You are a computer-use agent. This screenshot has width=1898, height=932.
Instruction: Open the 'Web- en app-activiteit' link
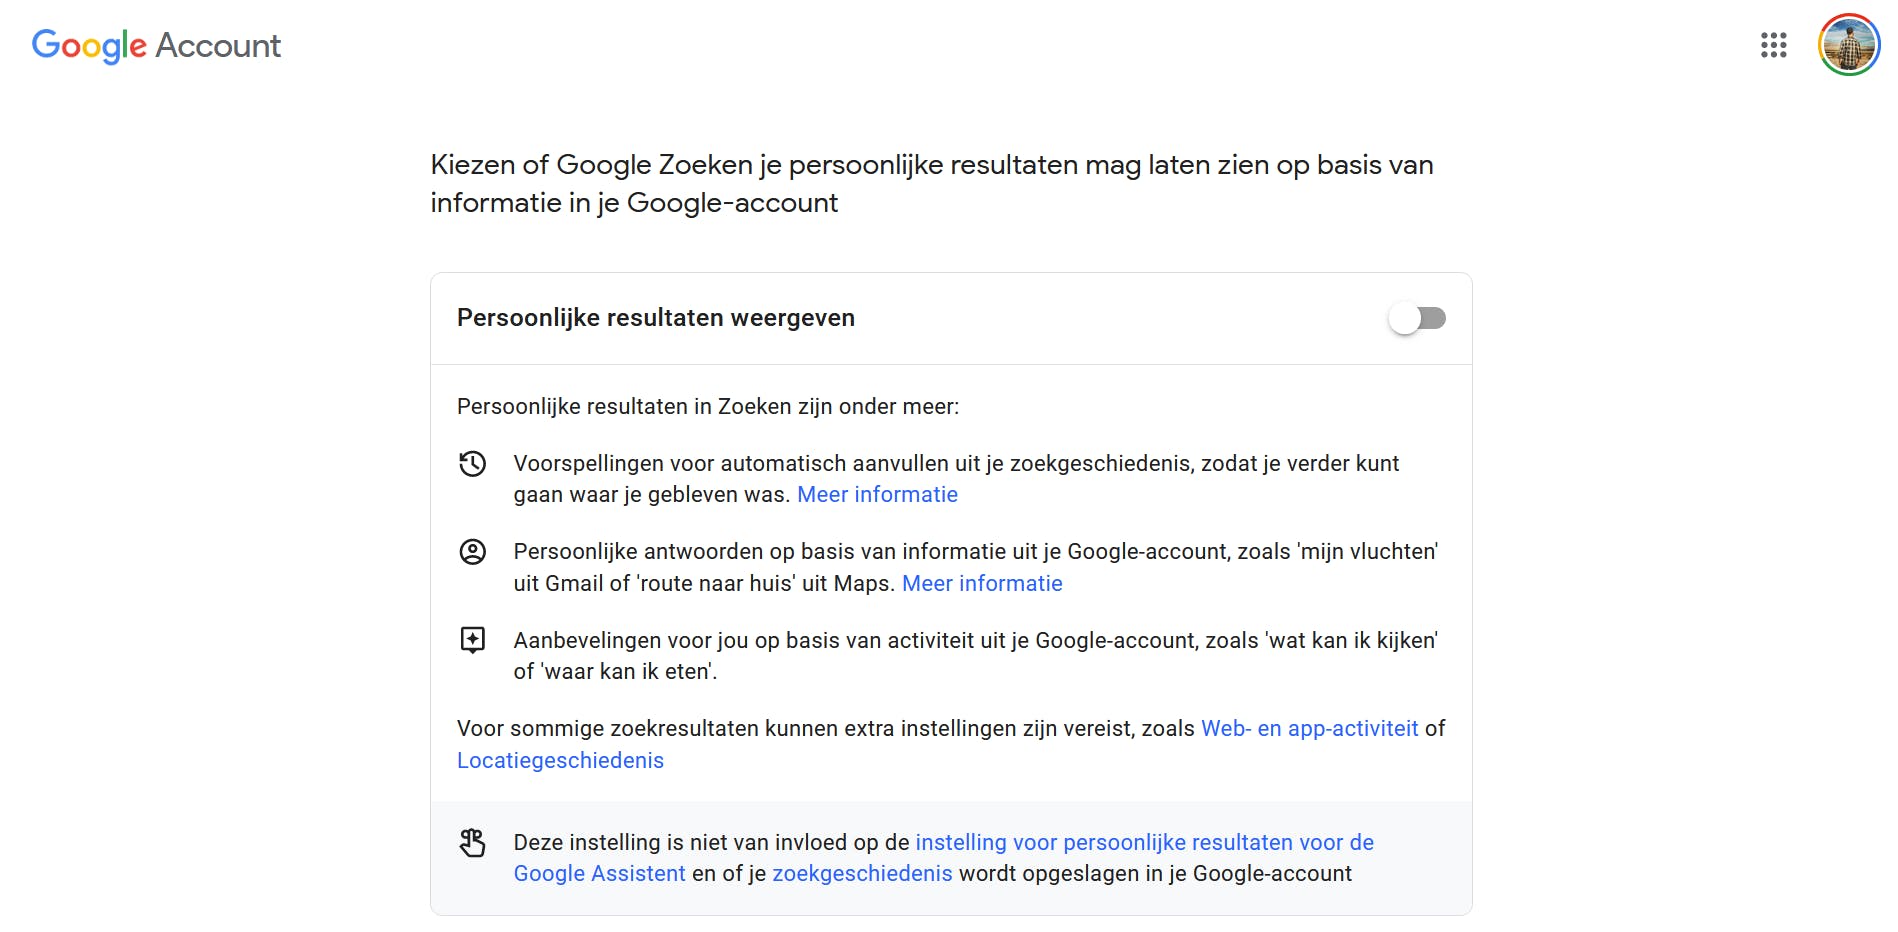click(1309, 729)
